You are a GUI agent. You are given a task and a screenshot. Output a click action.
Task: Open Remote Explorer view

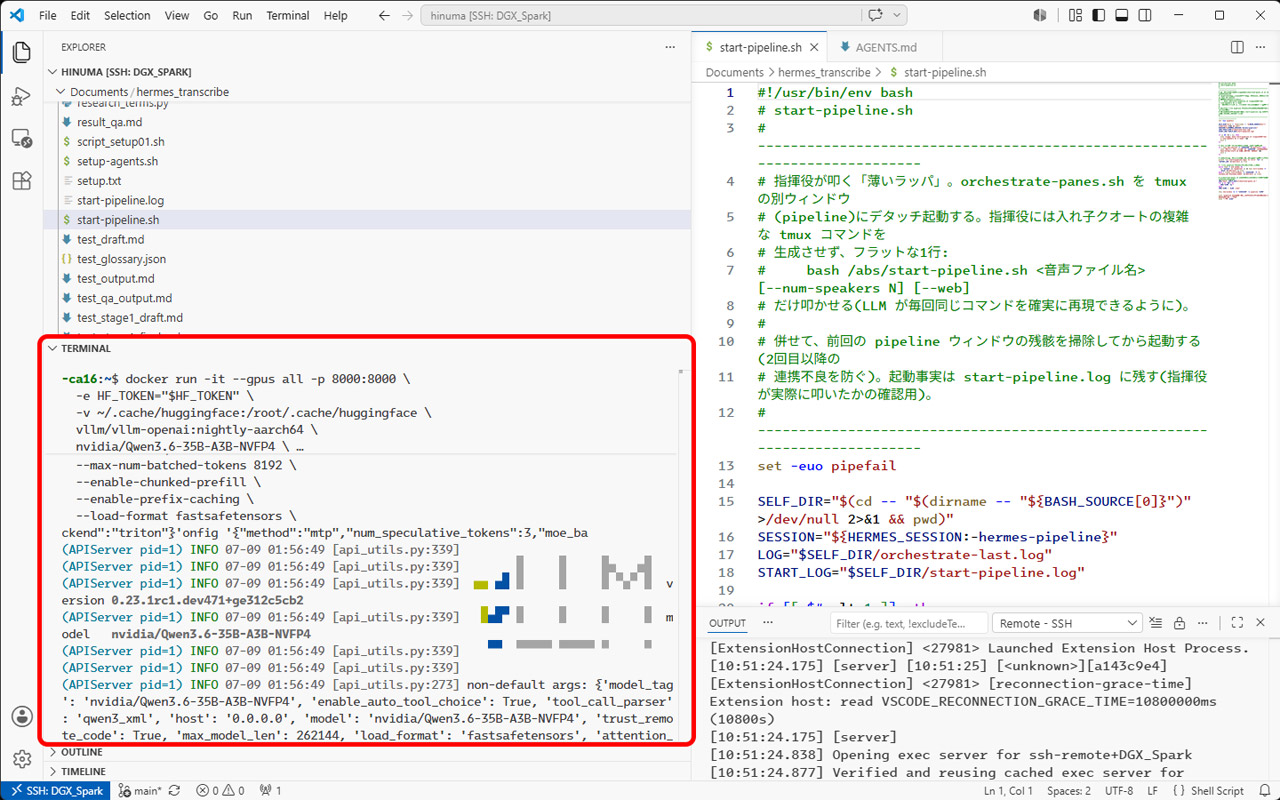[21, 138]
